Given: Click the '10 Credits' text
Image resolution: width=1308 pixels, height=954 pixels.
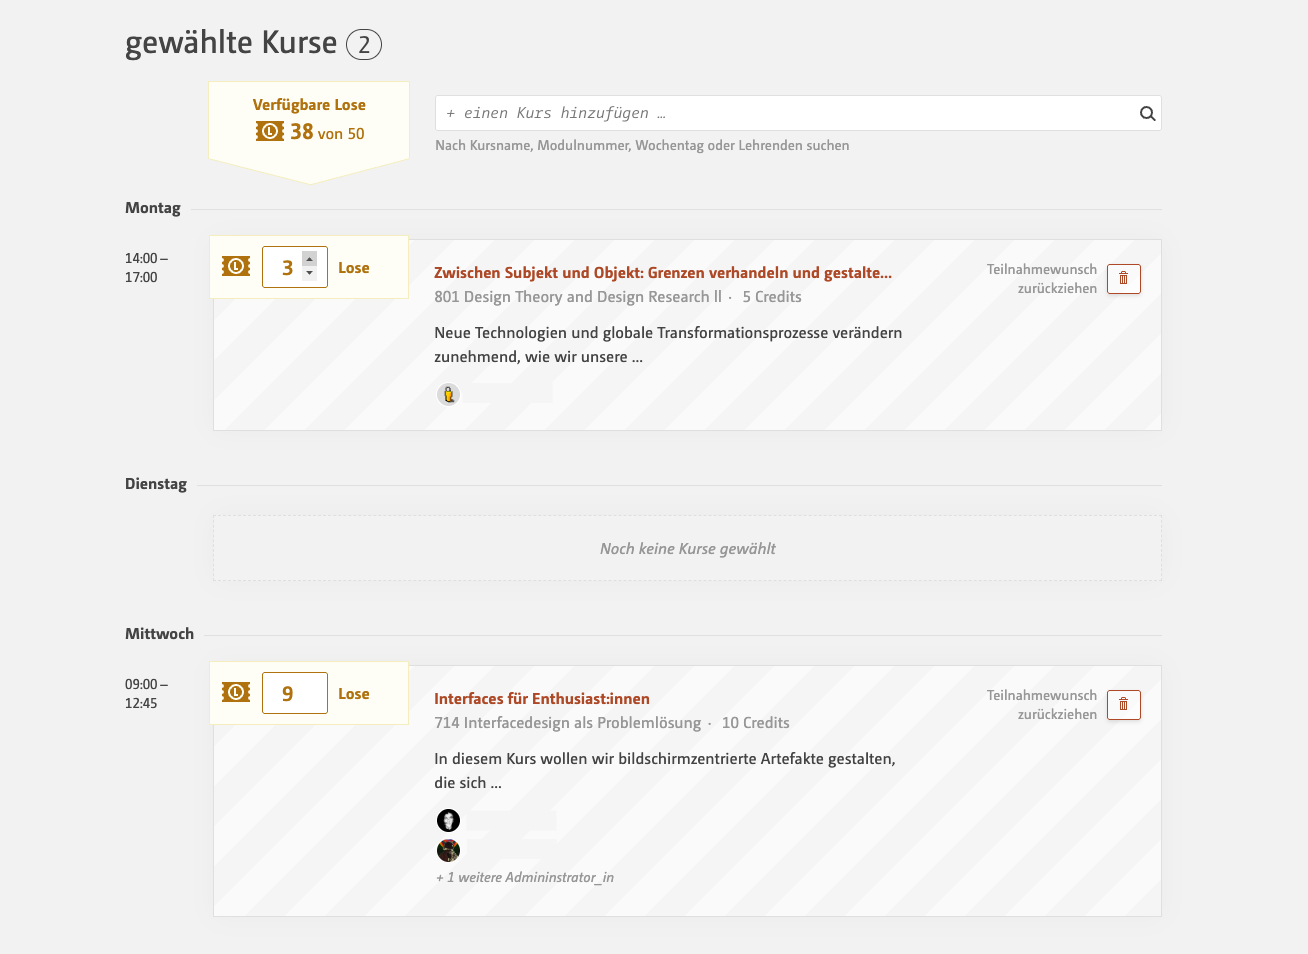Looking at the screenshot, I should click(756, 722).
